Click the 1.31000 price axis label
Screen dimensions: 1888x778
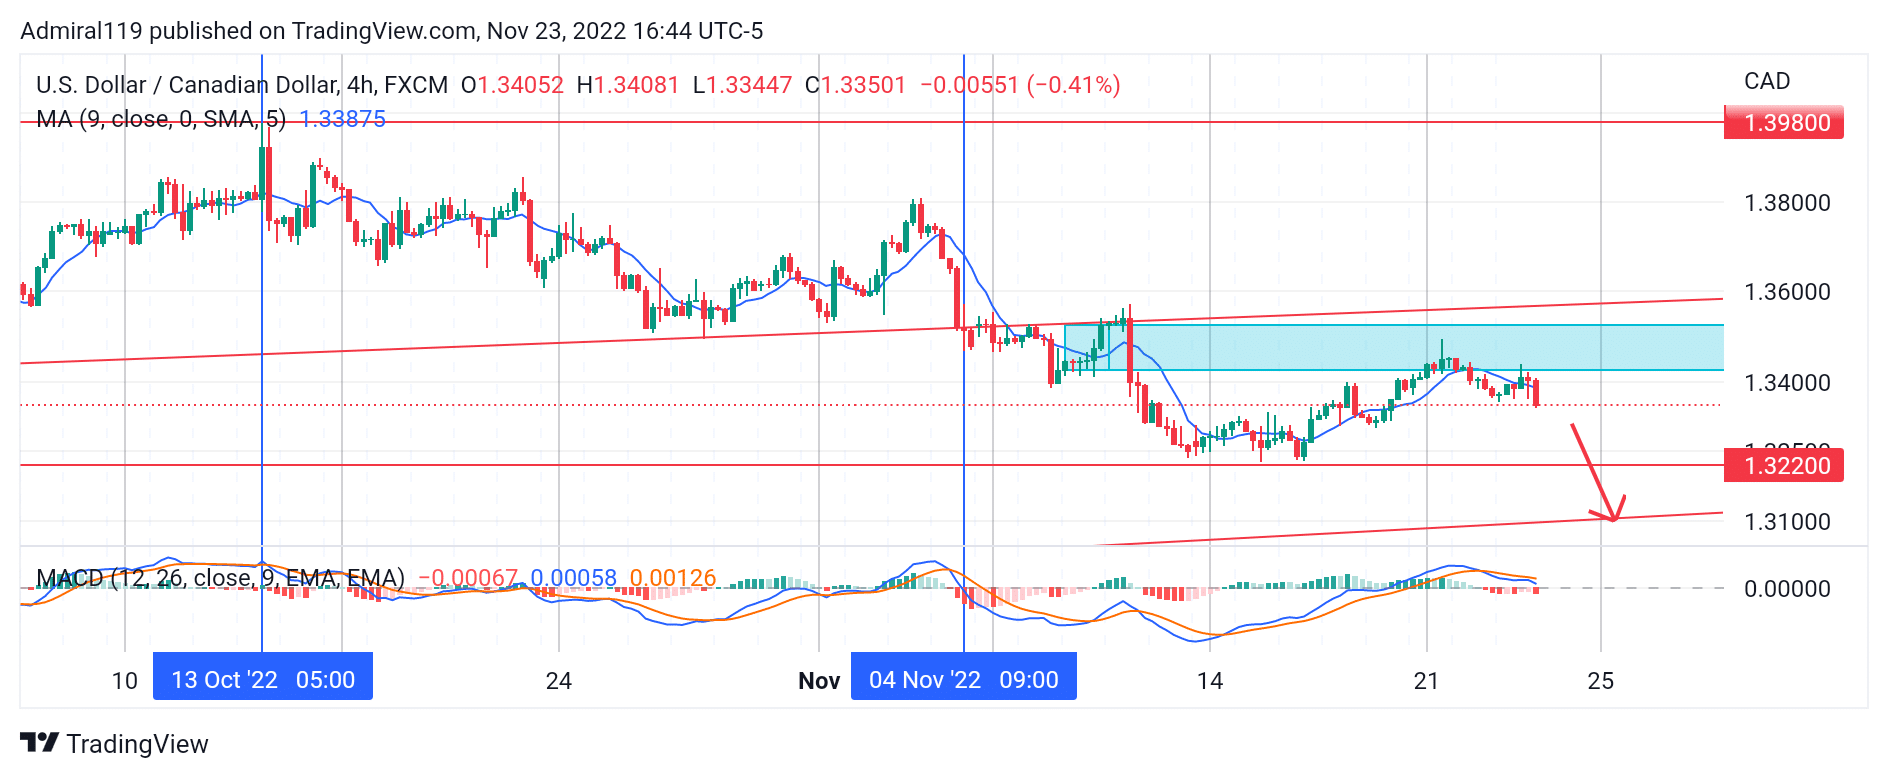pyautogui.click(x=1787, y=522)
